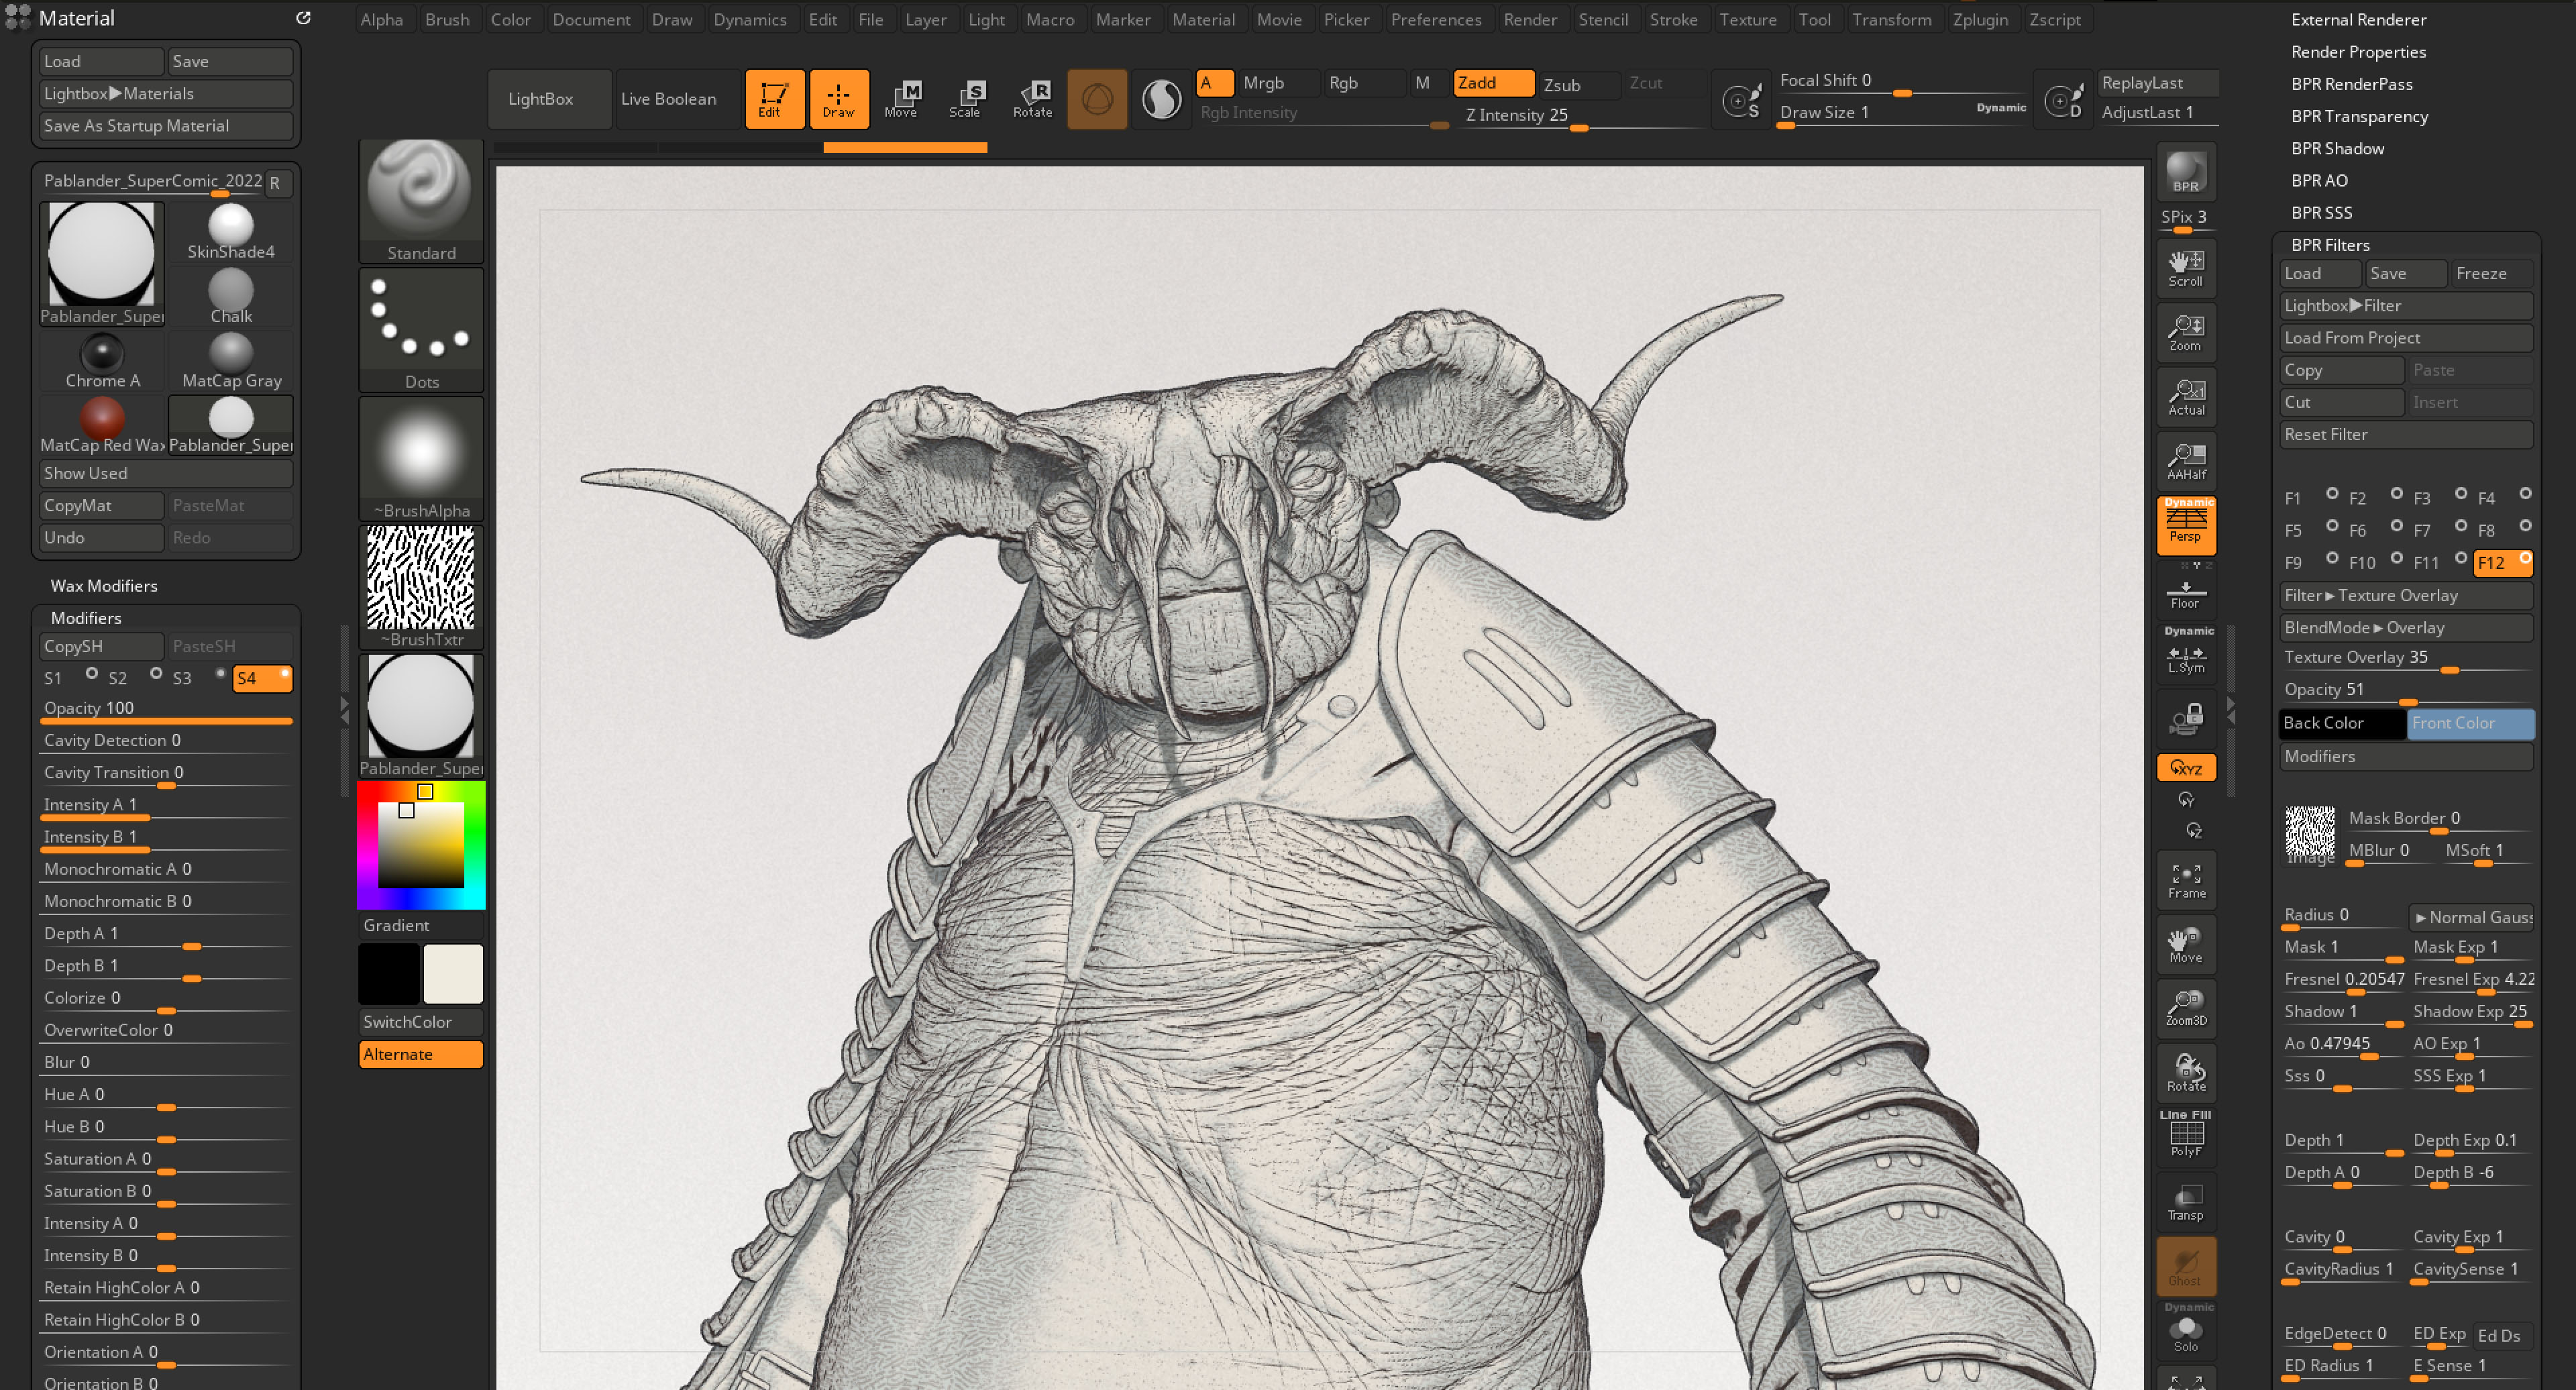Select the Scale tool in top toolbar
The height and width of the screenshot is (1390, 2576).
966,99
